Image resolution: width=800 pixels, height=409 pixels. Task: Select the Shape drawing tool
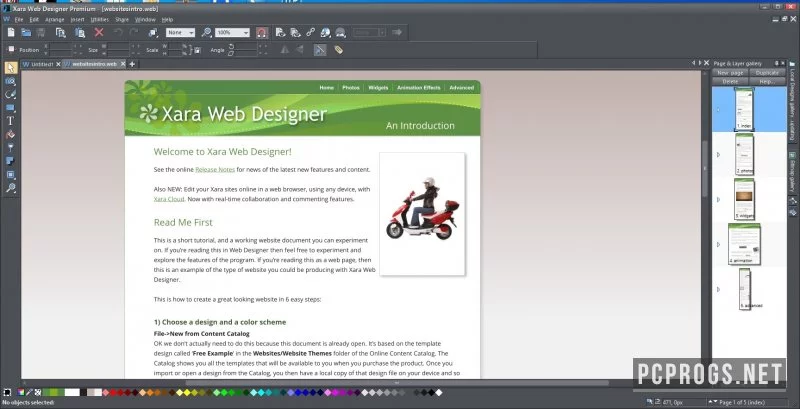tap(11, 95)
